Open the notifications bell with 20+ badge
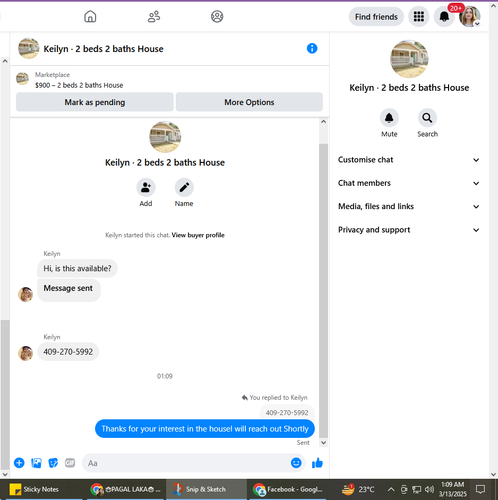 click(x=444, y=16)
